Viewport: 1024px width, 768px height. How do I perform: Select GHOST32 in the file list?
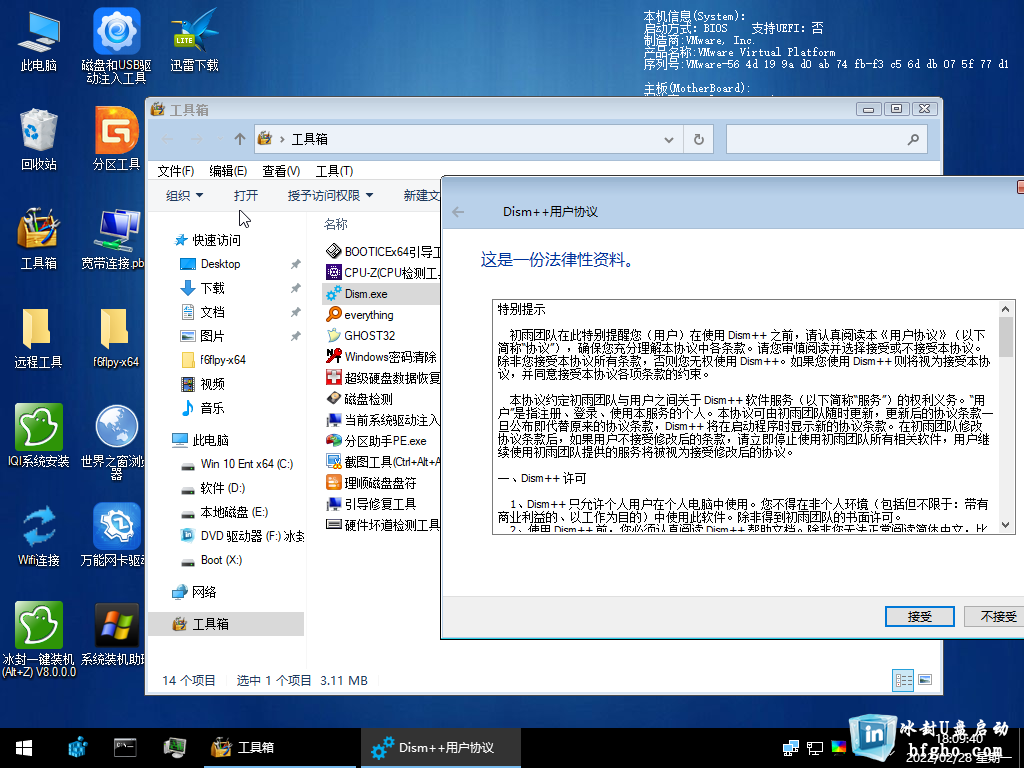tap(360, 336)
